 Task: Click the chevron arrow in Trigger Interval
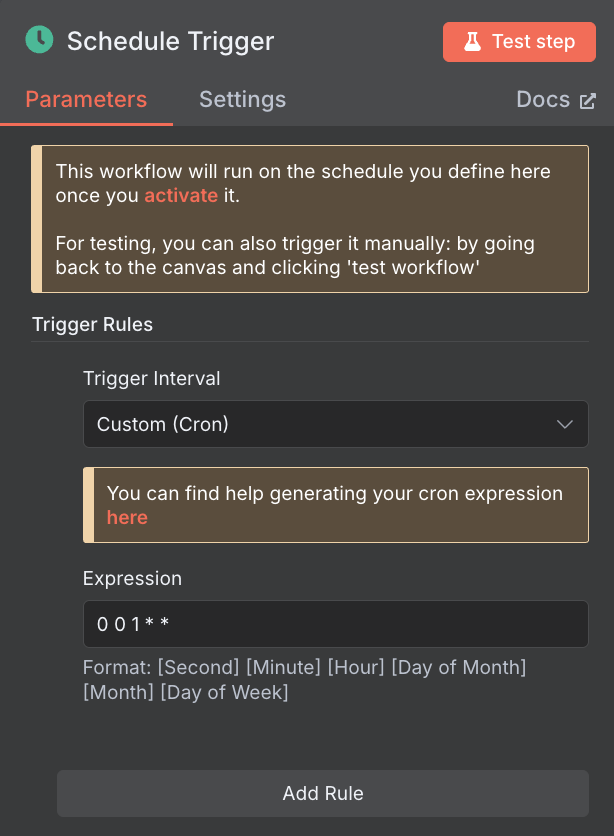pyautogui.click(x=564, y=424)
